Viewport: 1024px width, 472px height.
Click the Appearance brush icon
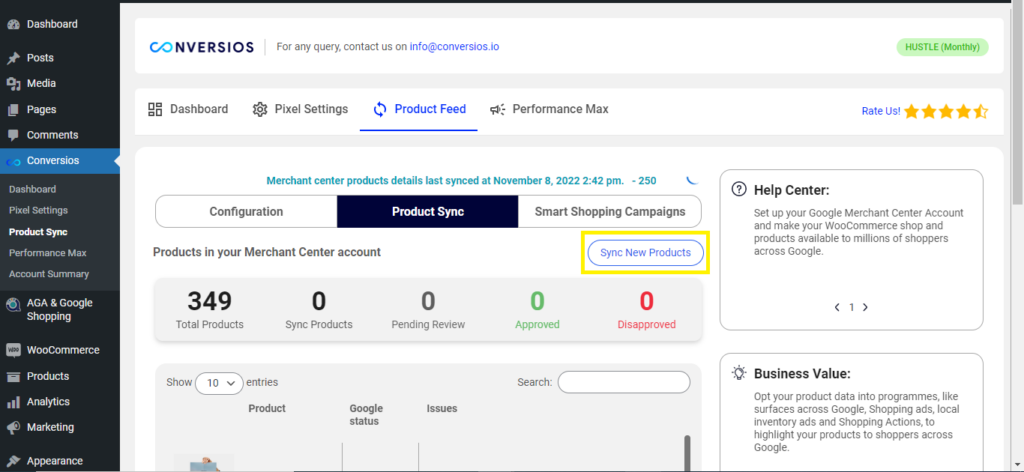tap(13, 461)
